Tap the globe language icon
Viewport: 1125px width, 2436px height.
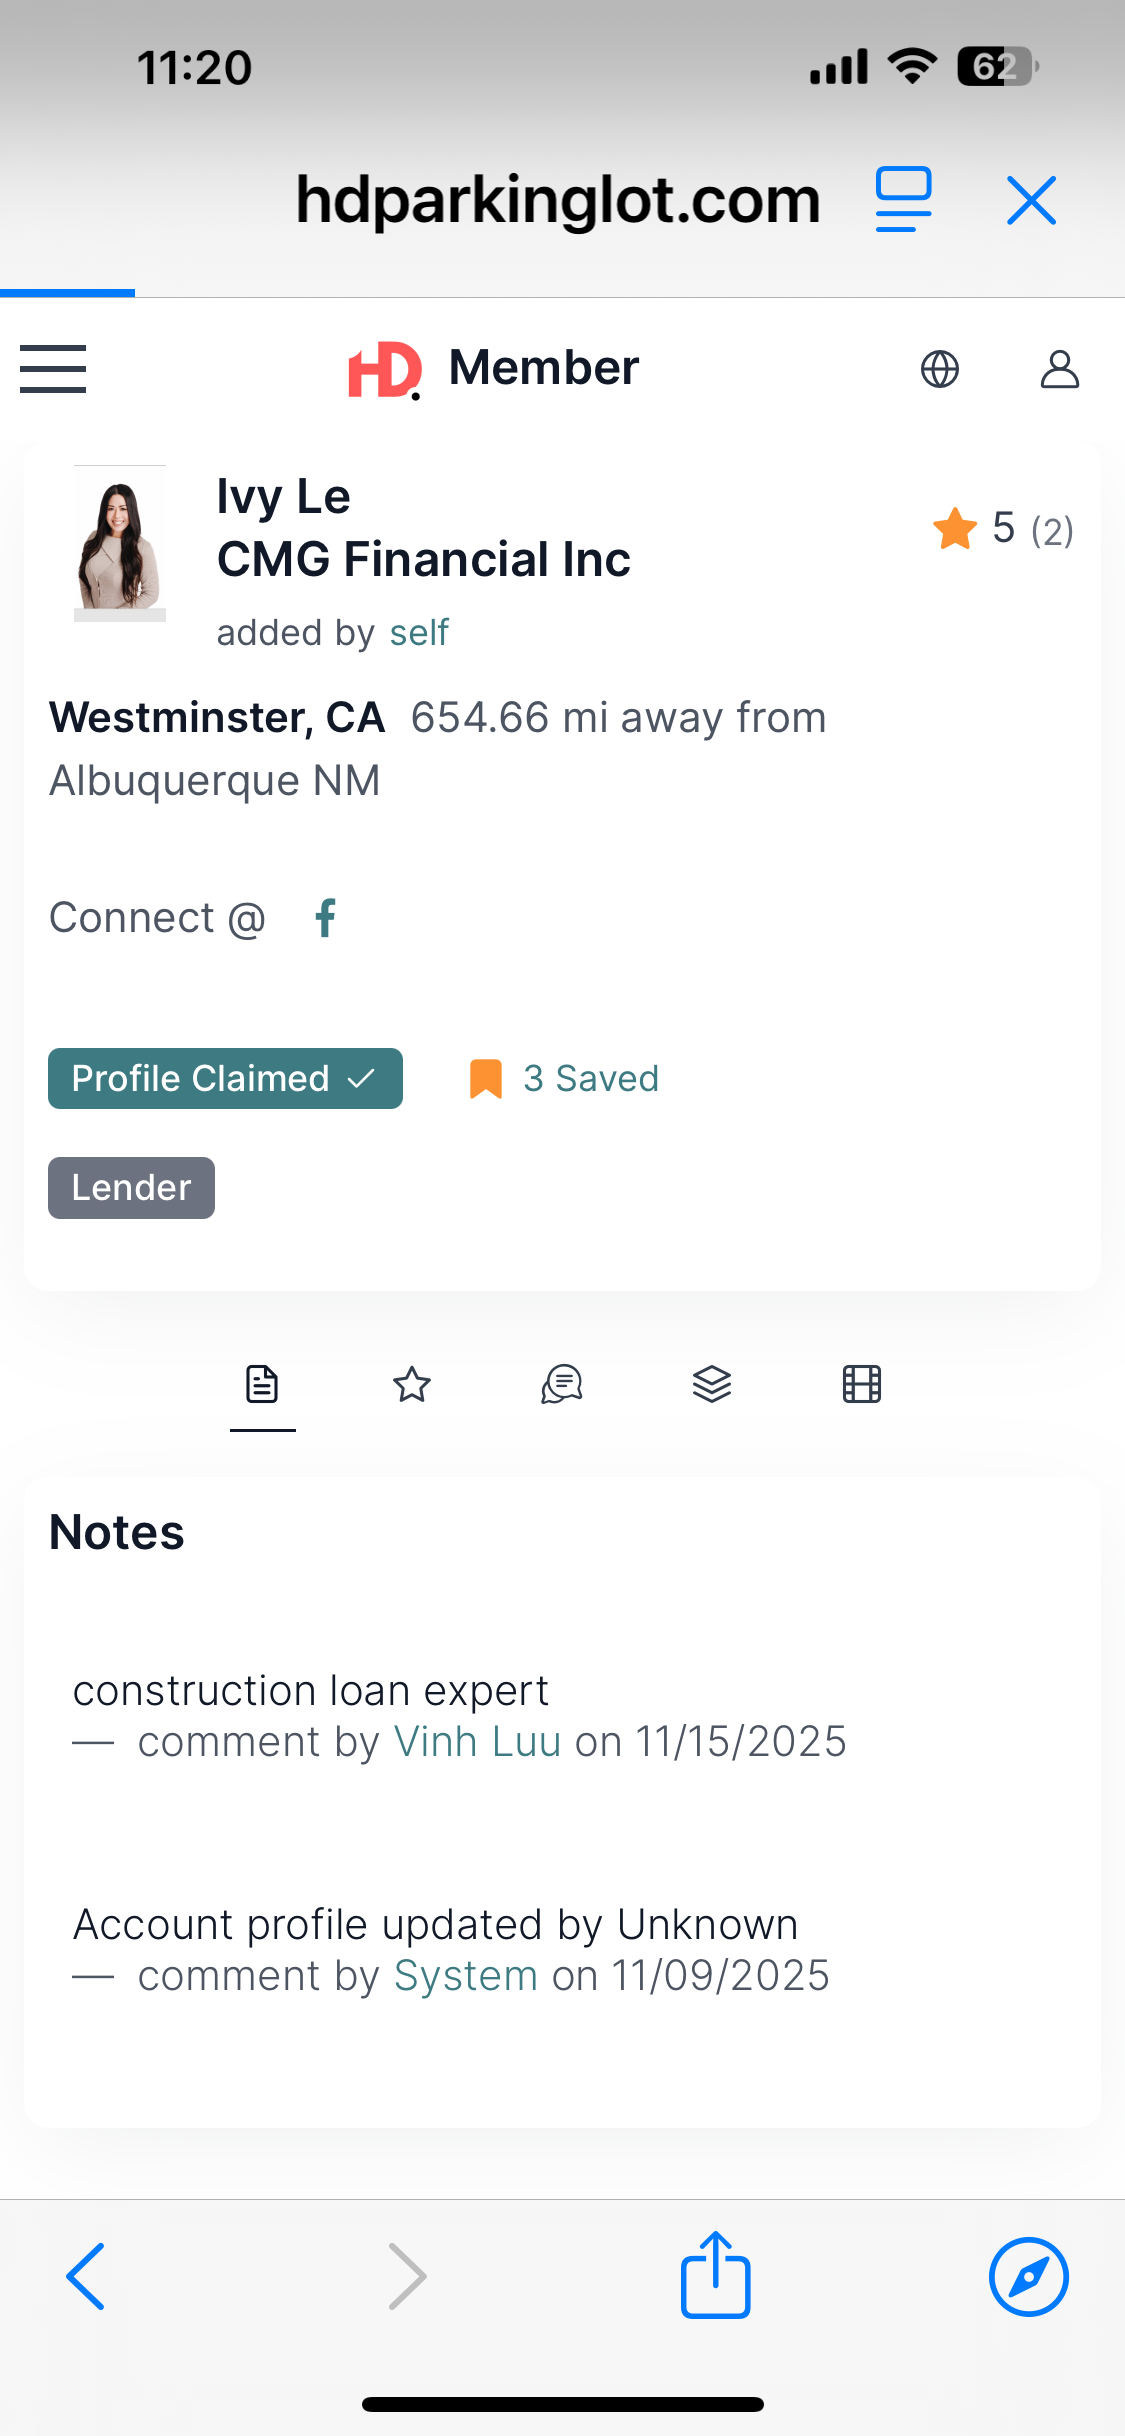pyautogui.click(x=939, y=369)
